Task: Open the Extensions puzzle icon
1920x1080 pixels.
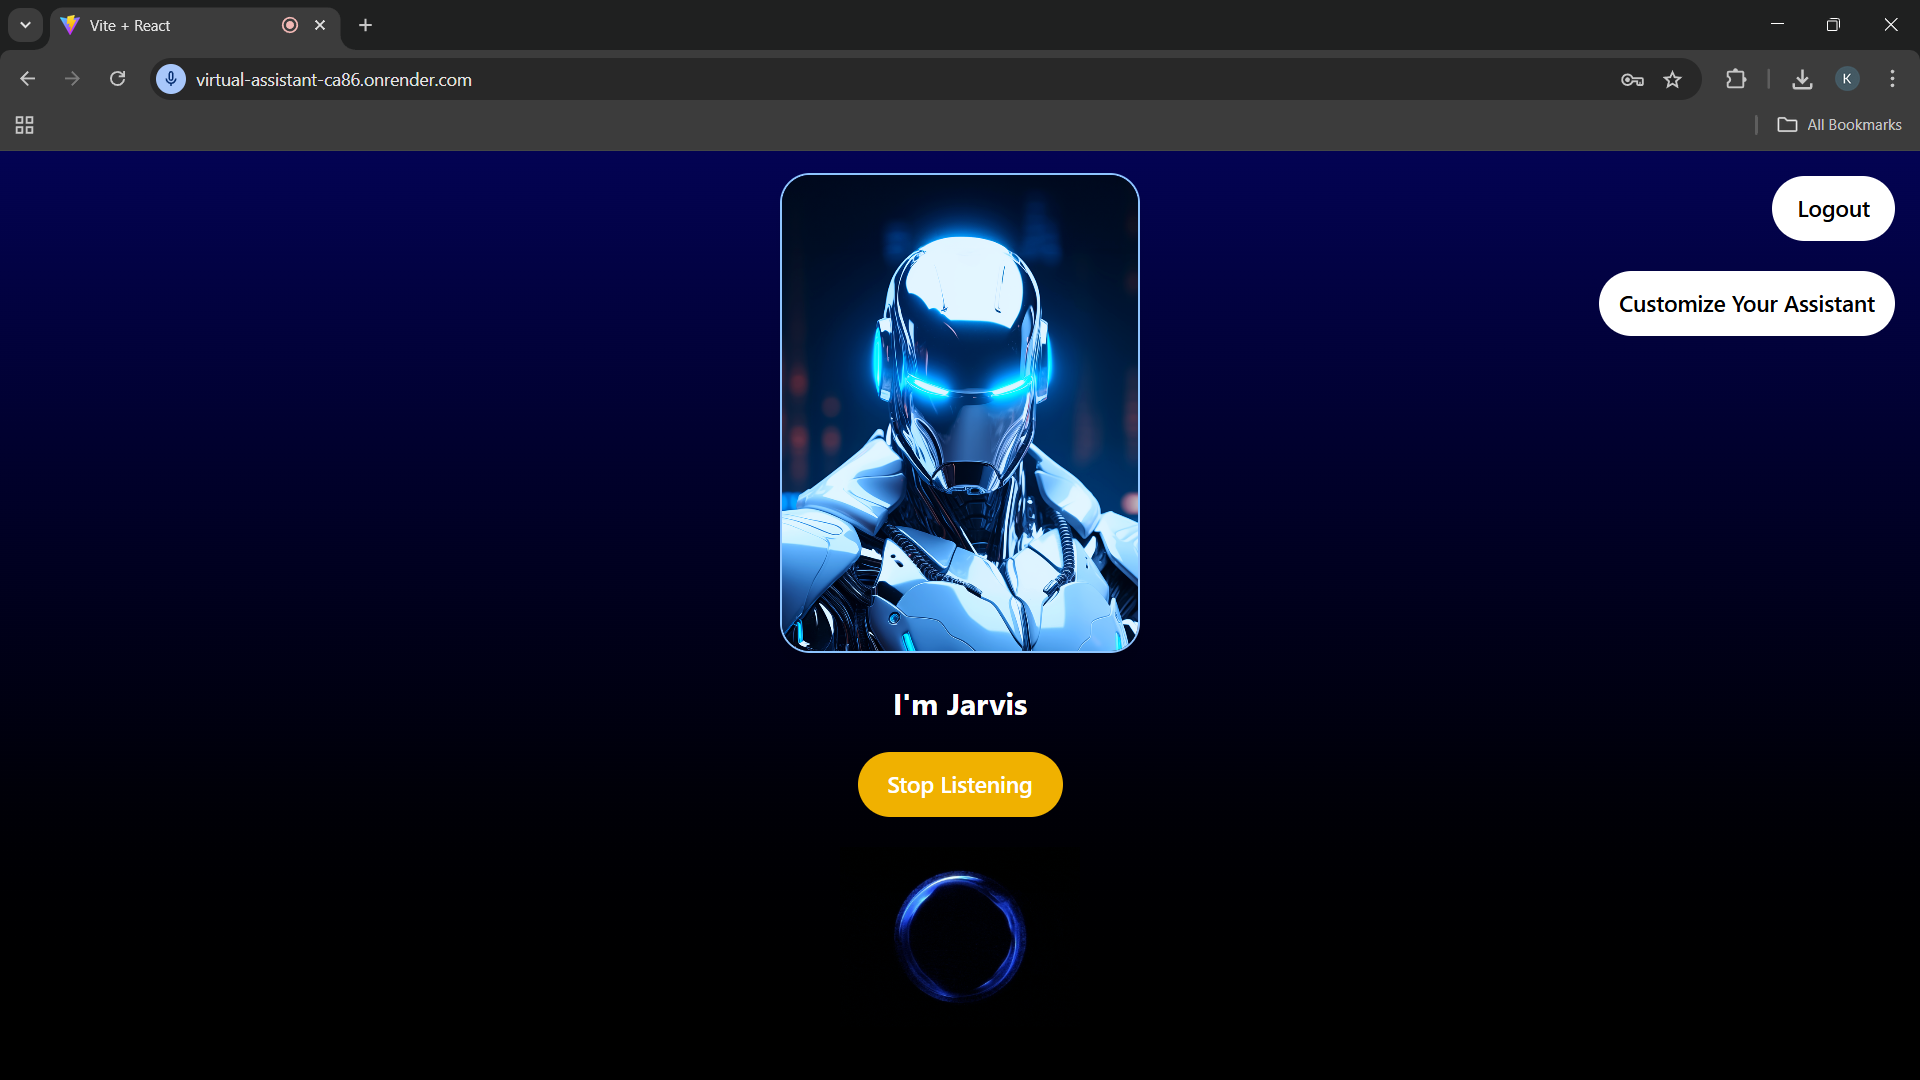Action: (1736, 79)
